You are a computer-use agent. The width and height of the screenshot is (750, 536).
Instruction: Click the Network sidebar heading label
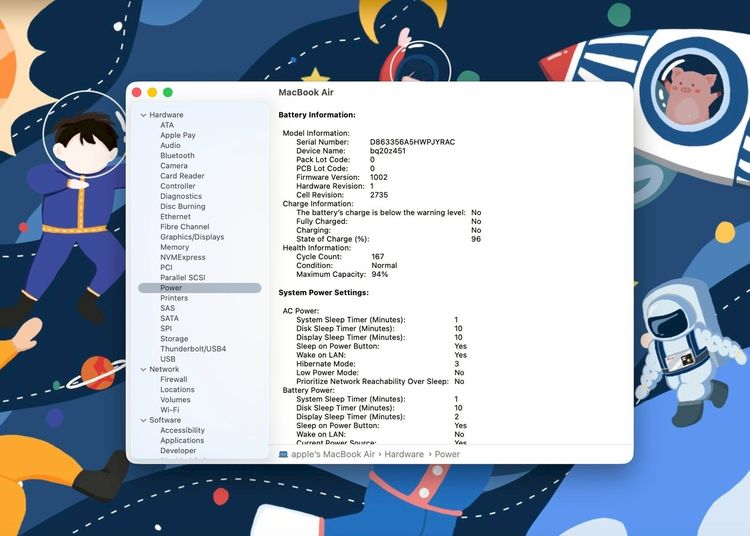(164, 369)
